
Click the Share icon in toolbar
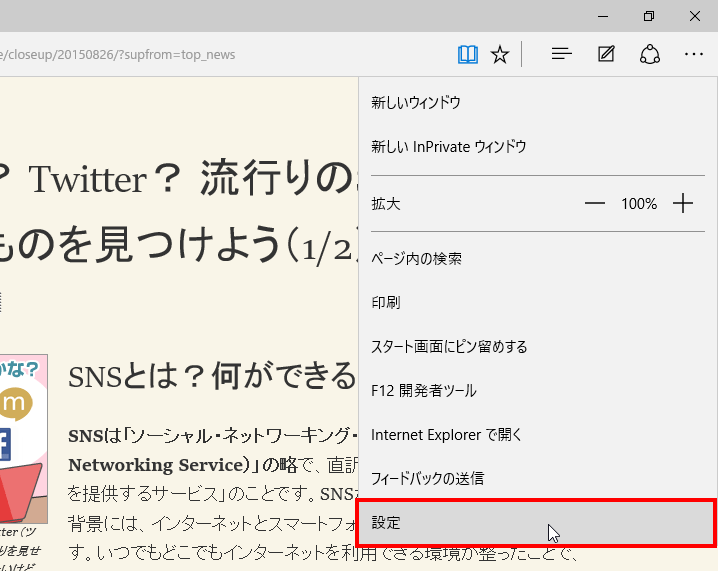pos(650,54)
